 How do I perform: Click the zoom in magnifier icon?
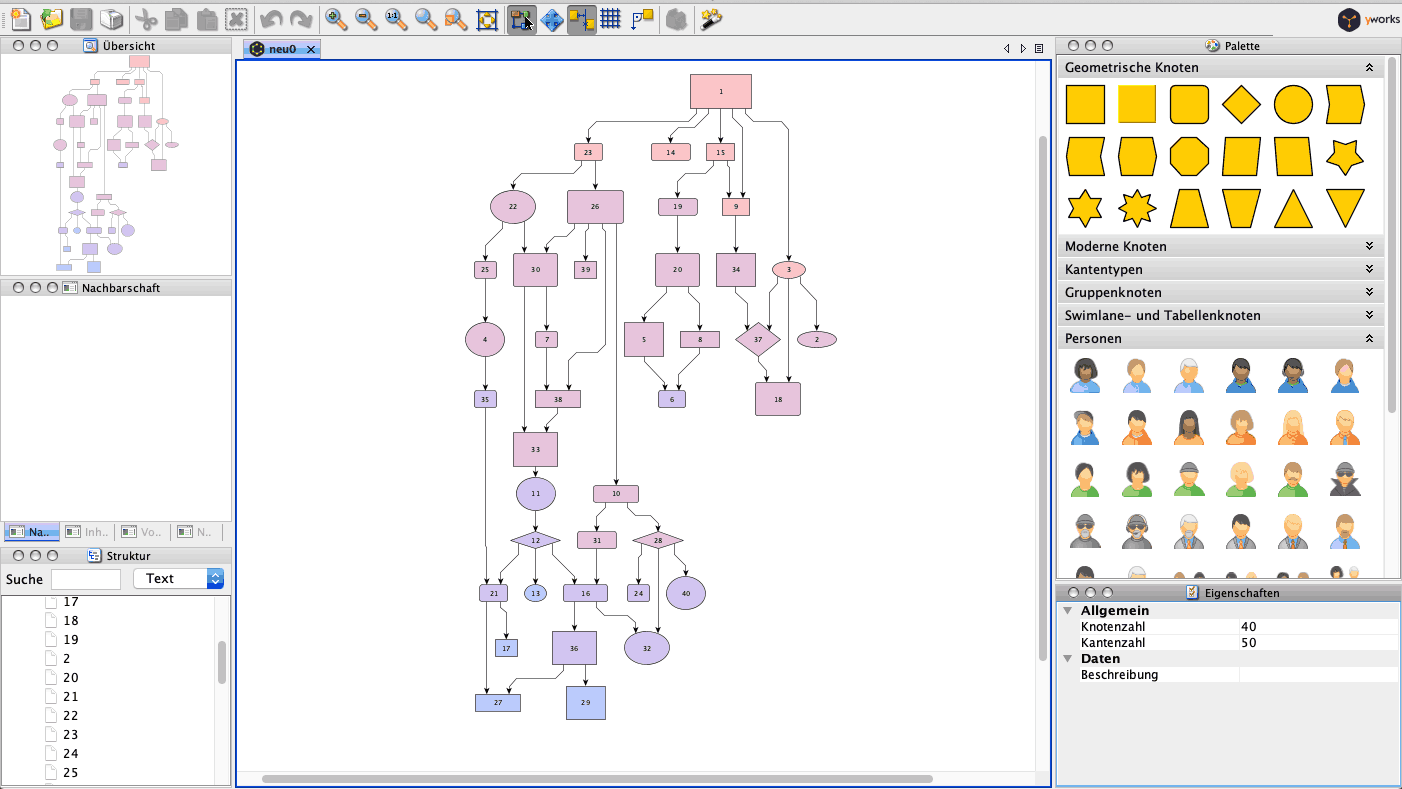point(336,19)
